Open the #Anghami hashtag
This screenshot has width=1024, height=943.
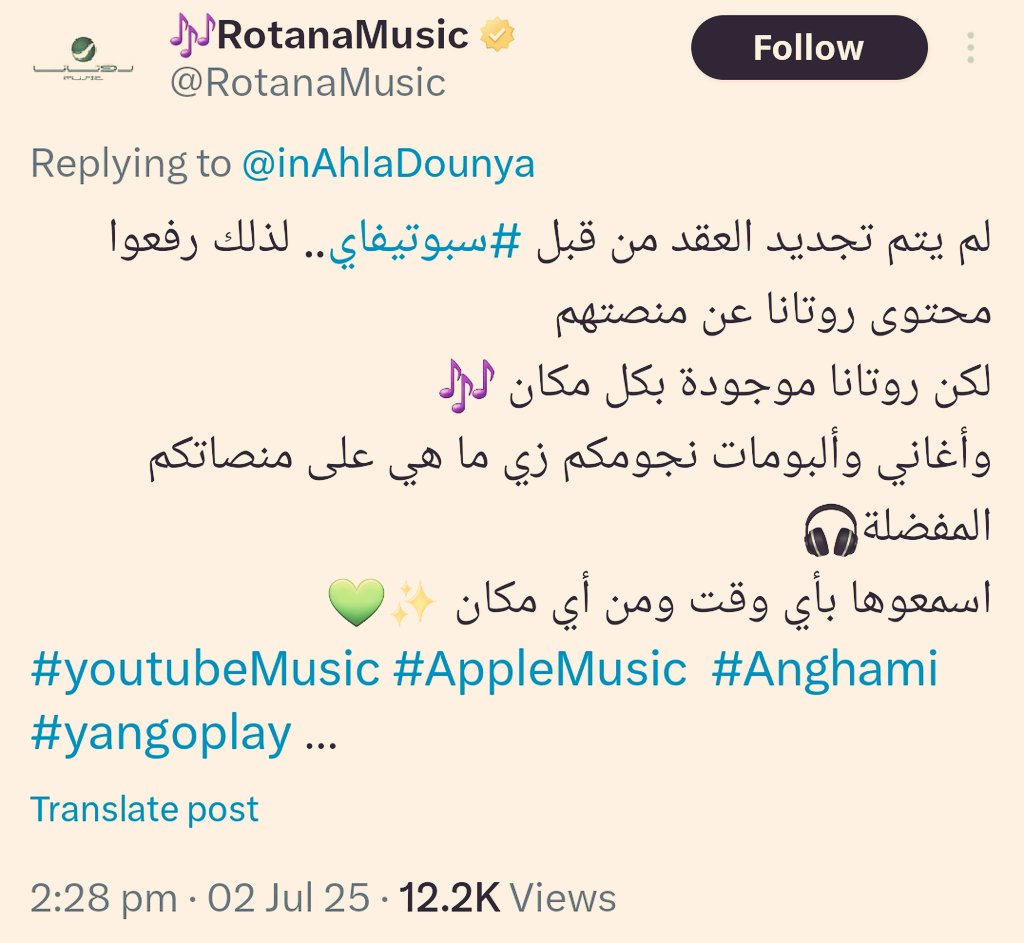(825, 669)
